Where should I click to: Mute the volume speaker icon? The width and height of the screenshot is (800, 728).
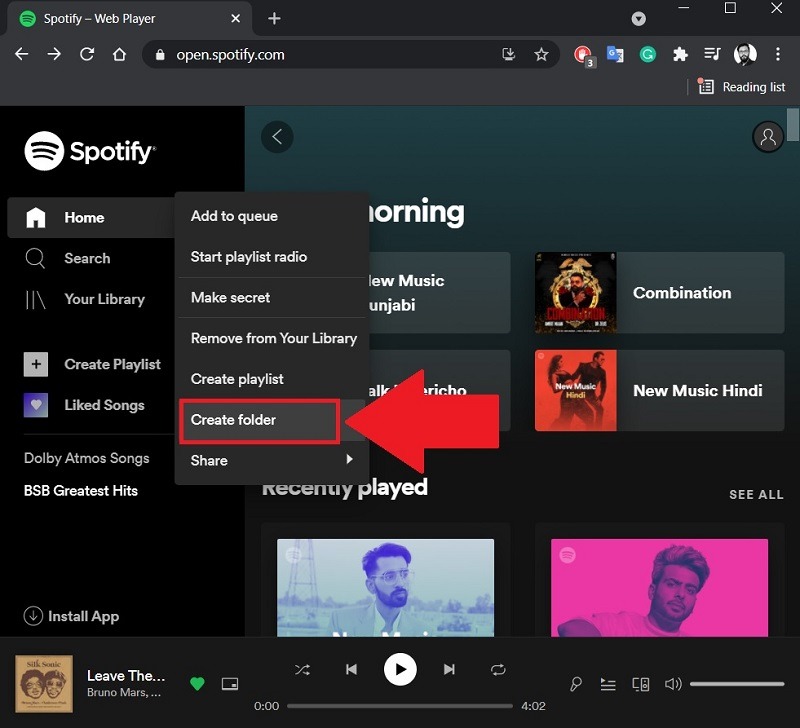(673, 684)
